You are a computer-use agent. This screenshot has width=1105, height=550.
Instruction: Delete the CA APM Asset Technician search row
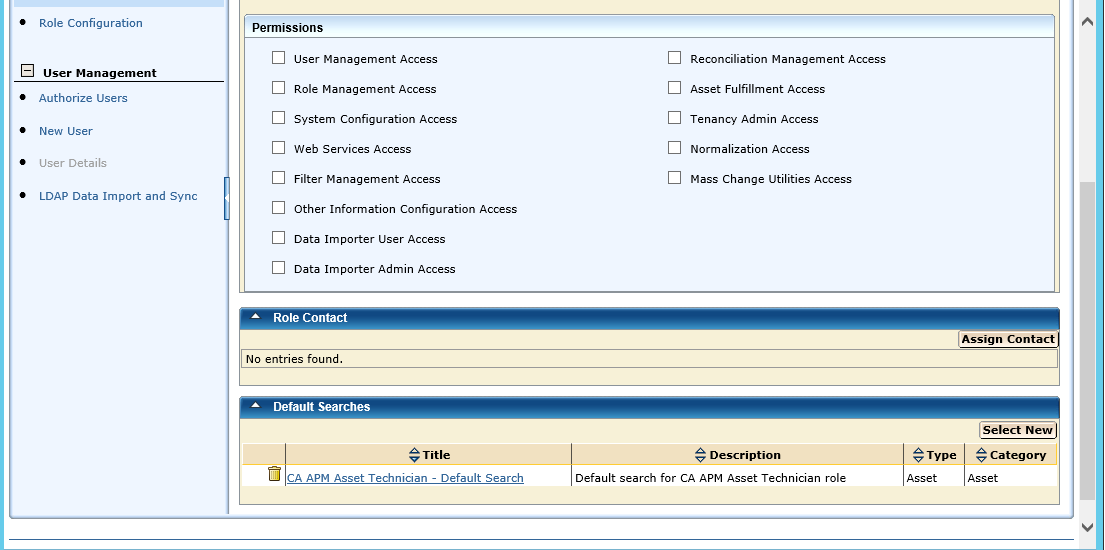coord(274,474)
